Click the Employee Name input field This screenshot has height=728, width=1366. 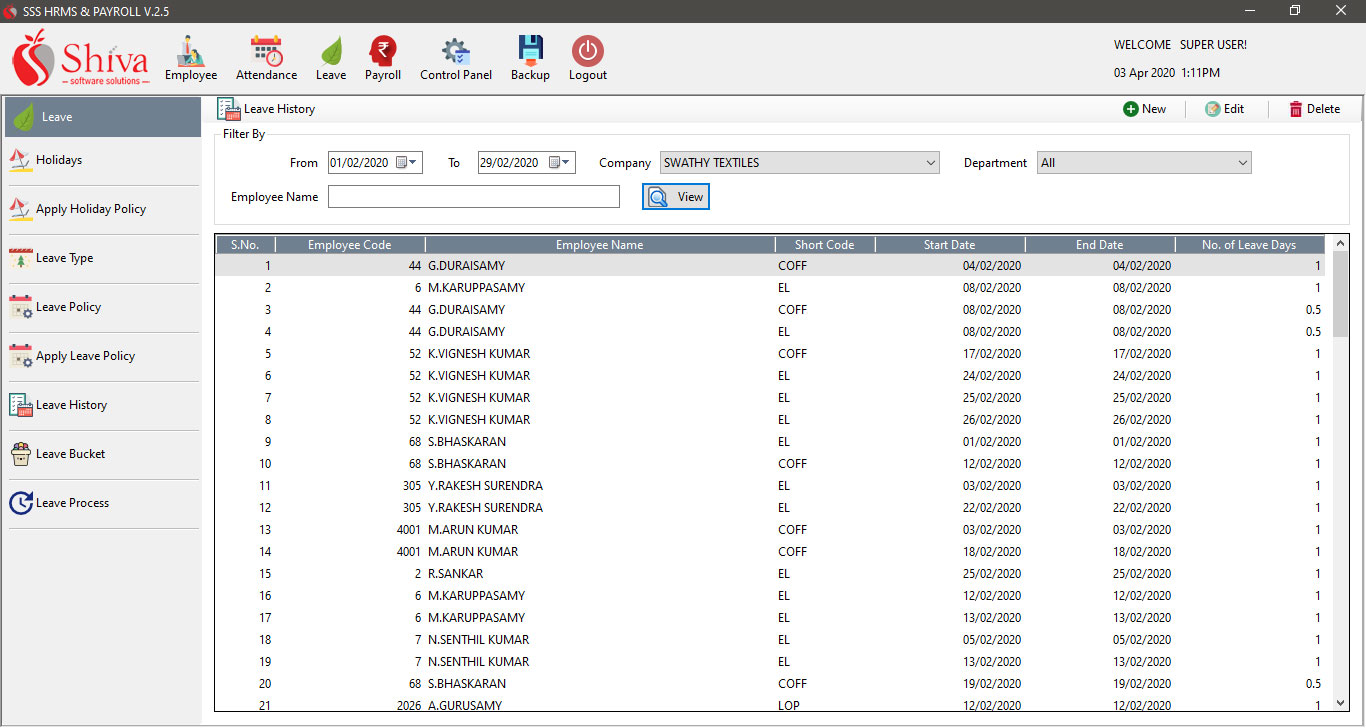(x=473, y=197)
